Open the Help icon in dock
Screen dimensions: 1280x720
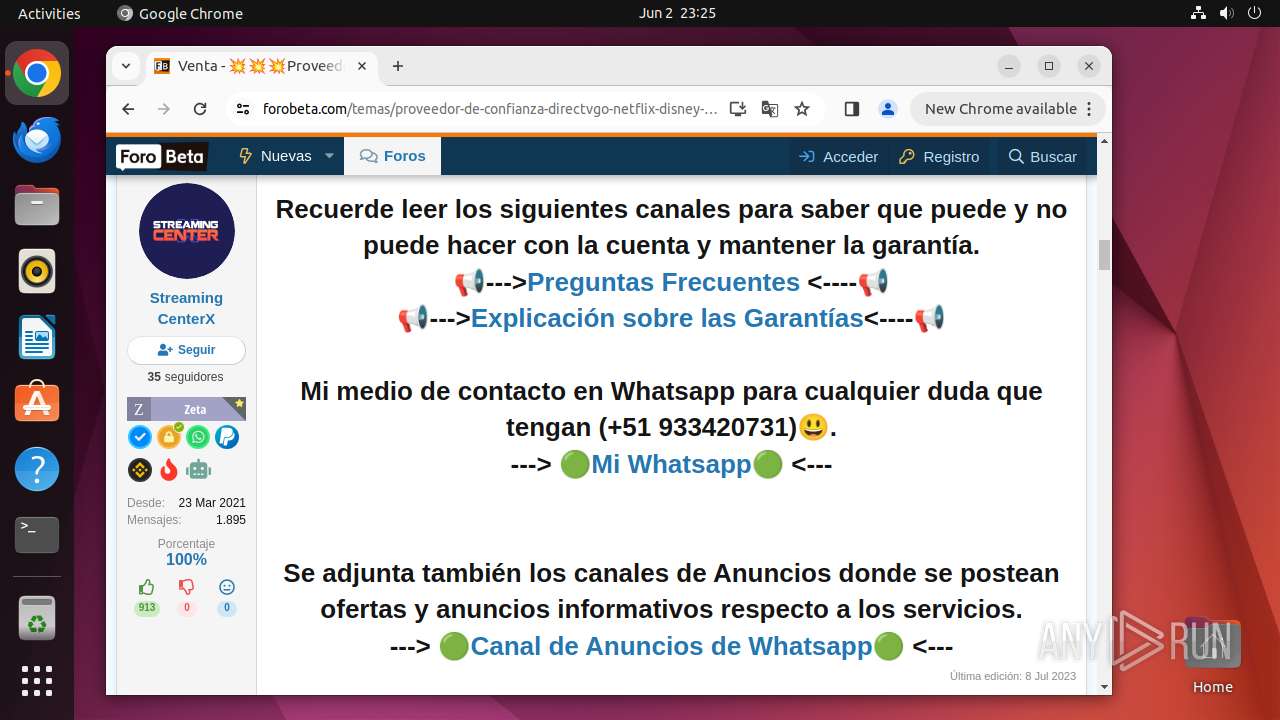tap(37, 469)
